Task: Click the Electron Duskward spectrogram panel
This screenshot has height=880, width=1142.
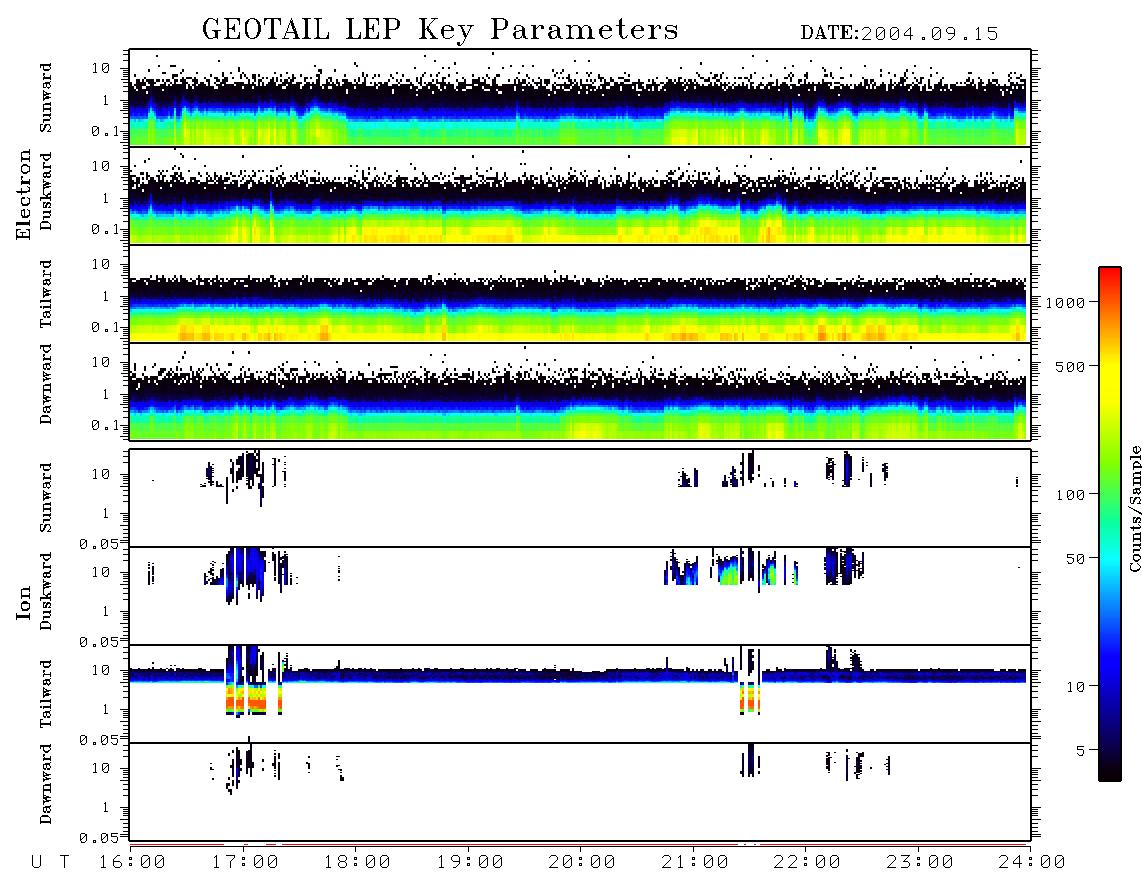Action: point(580,196)
